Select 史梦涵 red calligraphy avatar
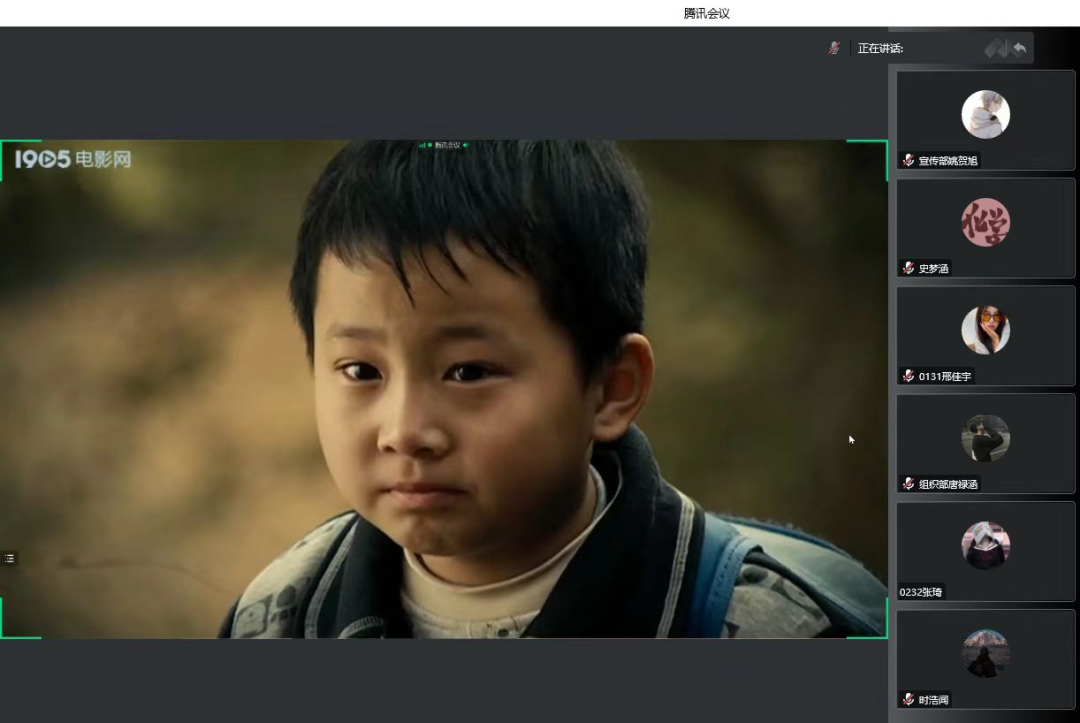 pos(985,222)
